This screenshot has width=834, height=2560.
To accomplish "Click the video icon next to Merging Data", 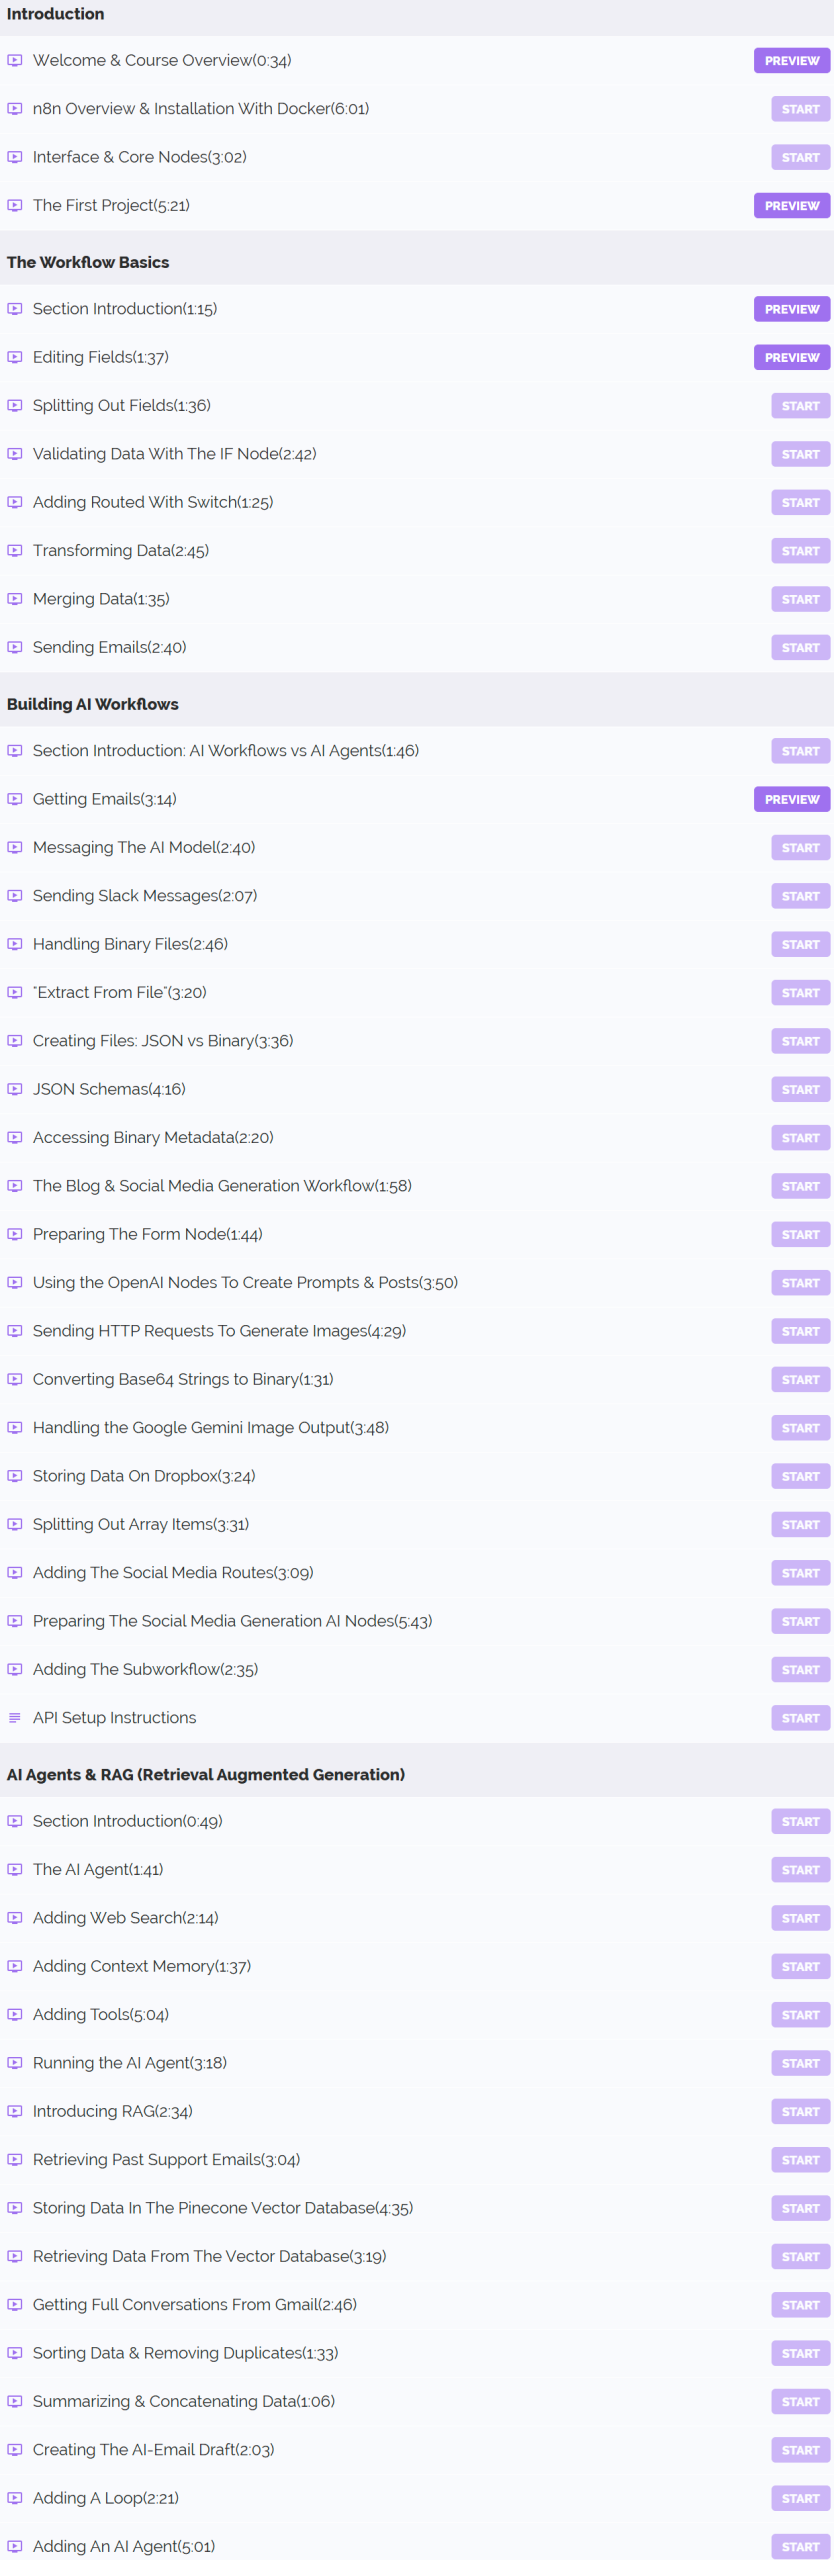I will pos(15,600).
